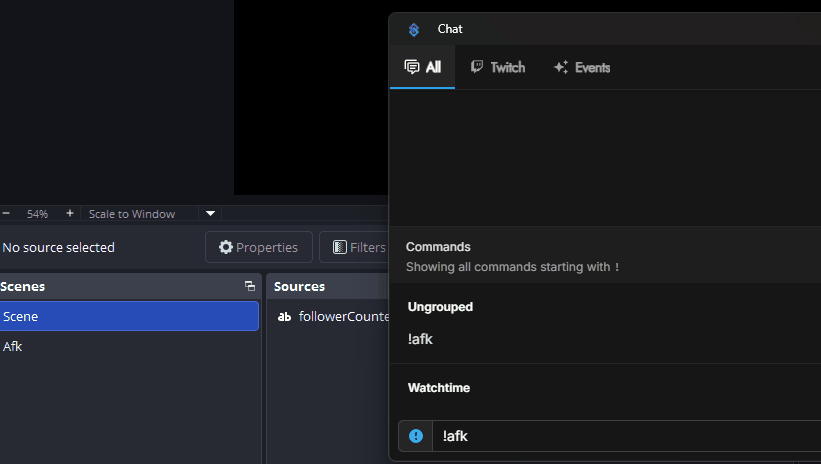The height and width of the screenshot is (464, 821).
Task: Switch to the All chat tab
Action: 422,68
